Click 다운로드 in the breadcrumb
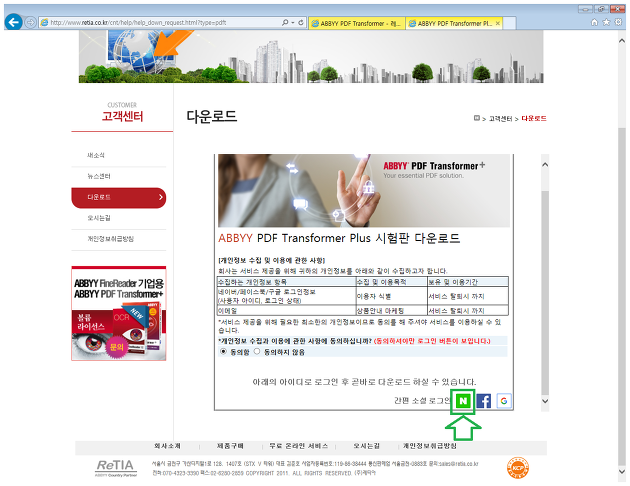The image size is (630, 486). 534,118
